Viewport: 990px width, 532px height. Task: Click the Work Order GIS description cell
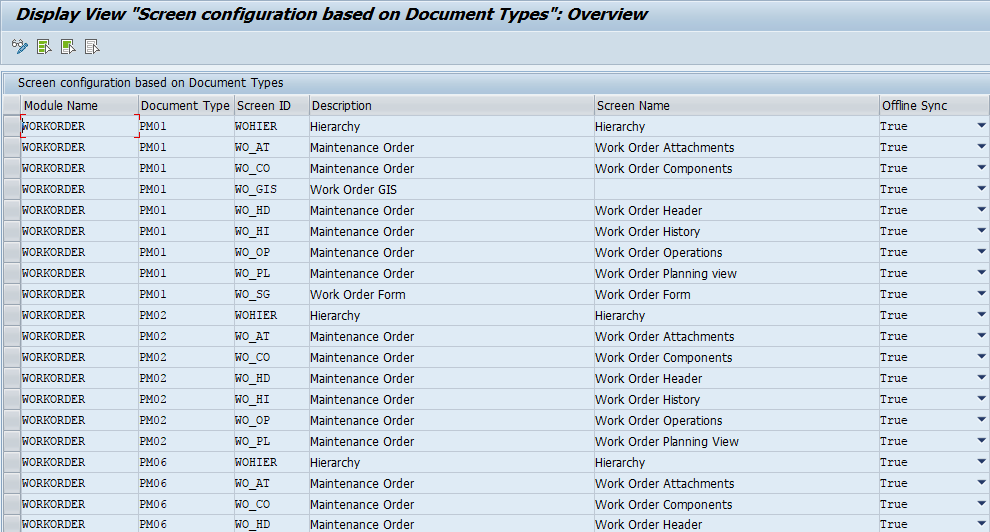tap(450, 189)
